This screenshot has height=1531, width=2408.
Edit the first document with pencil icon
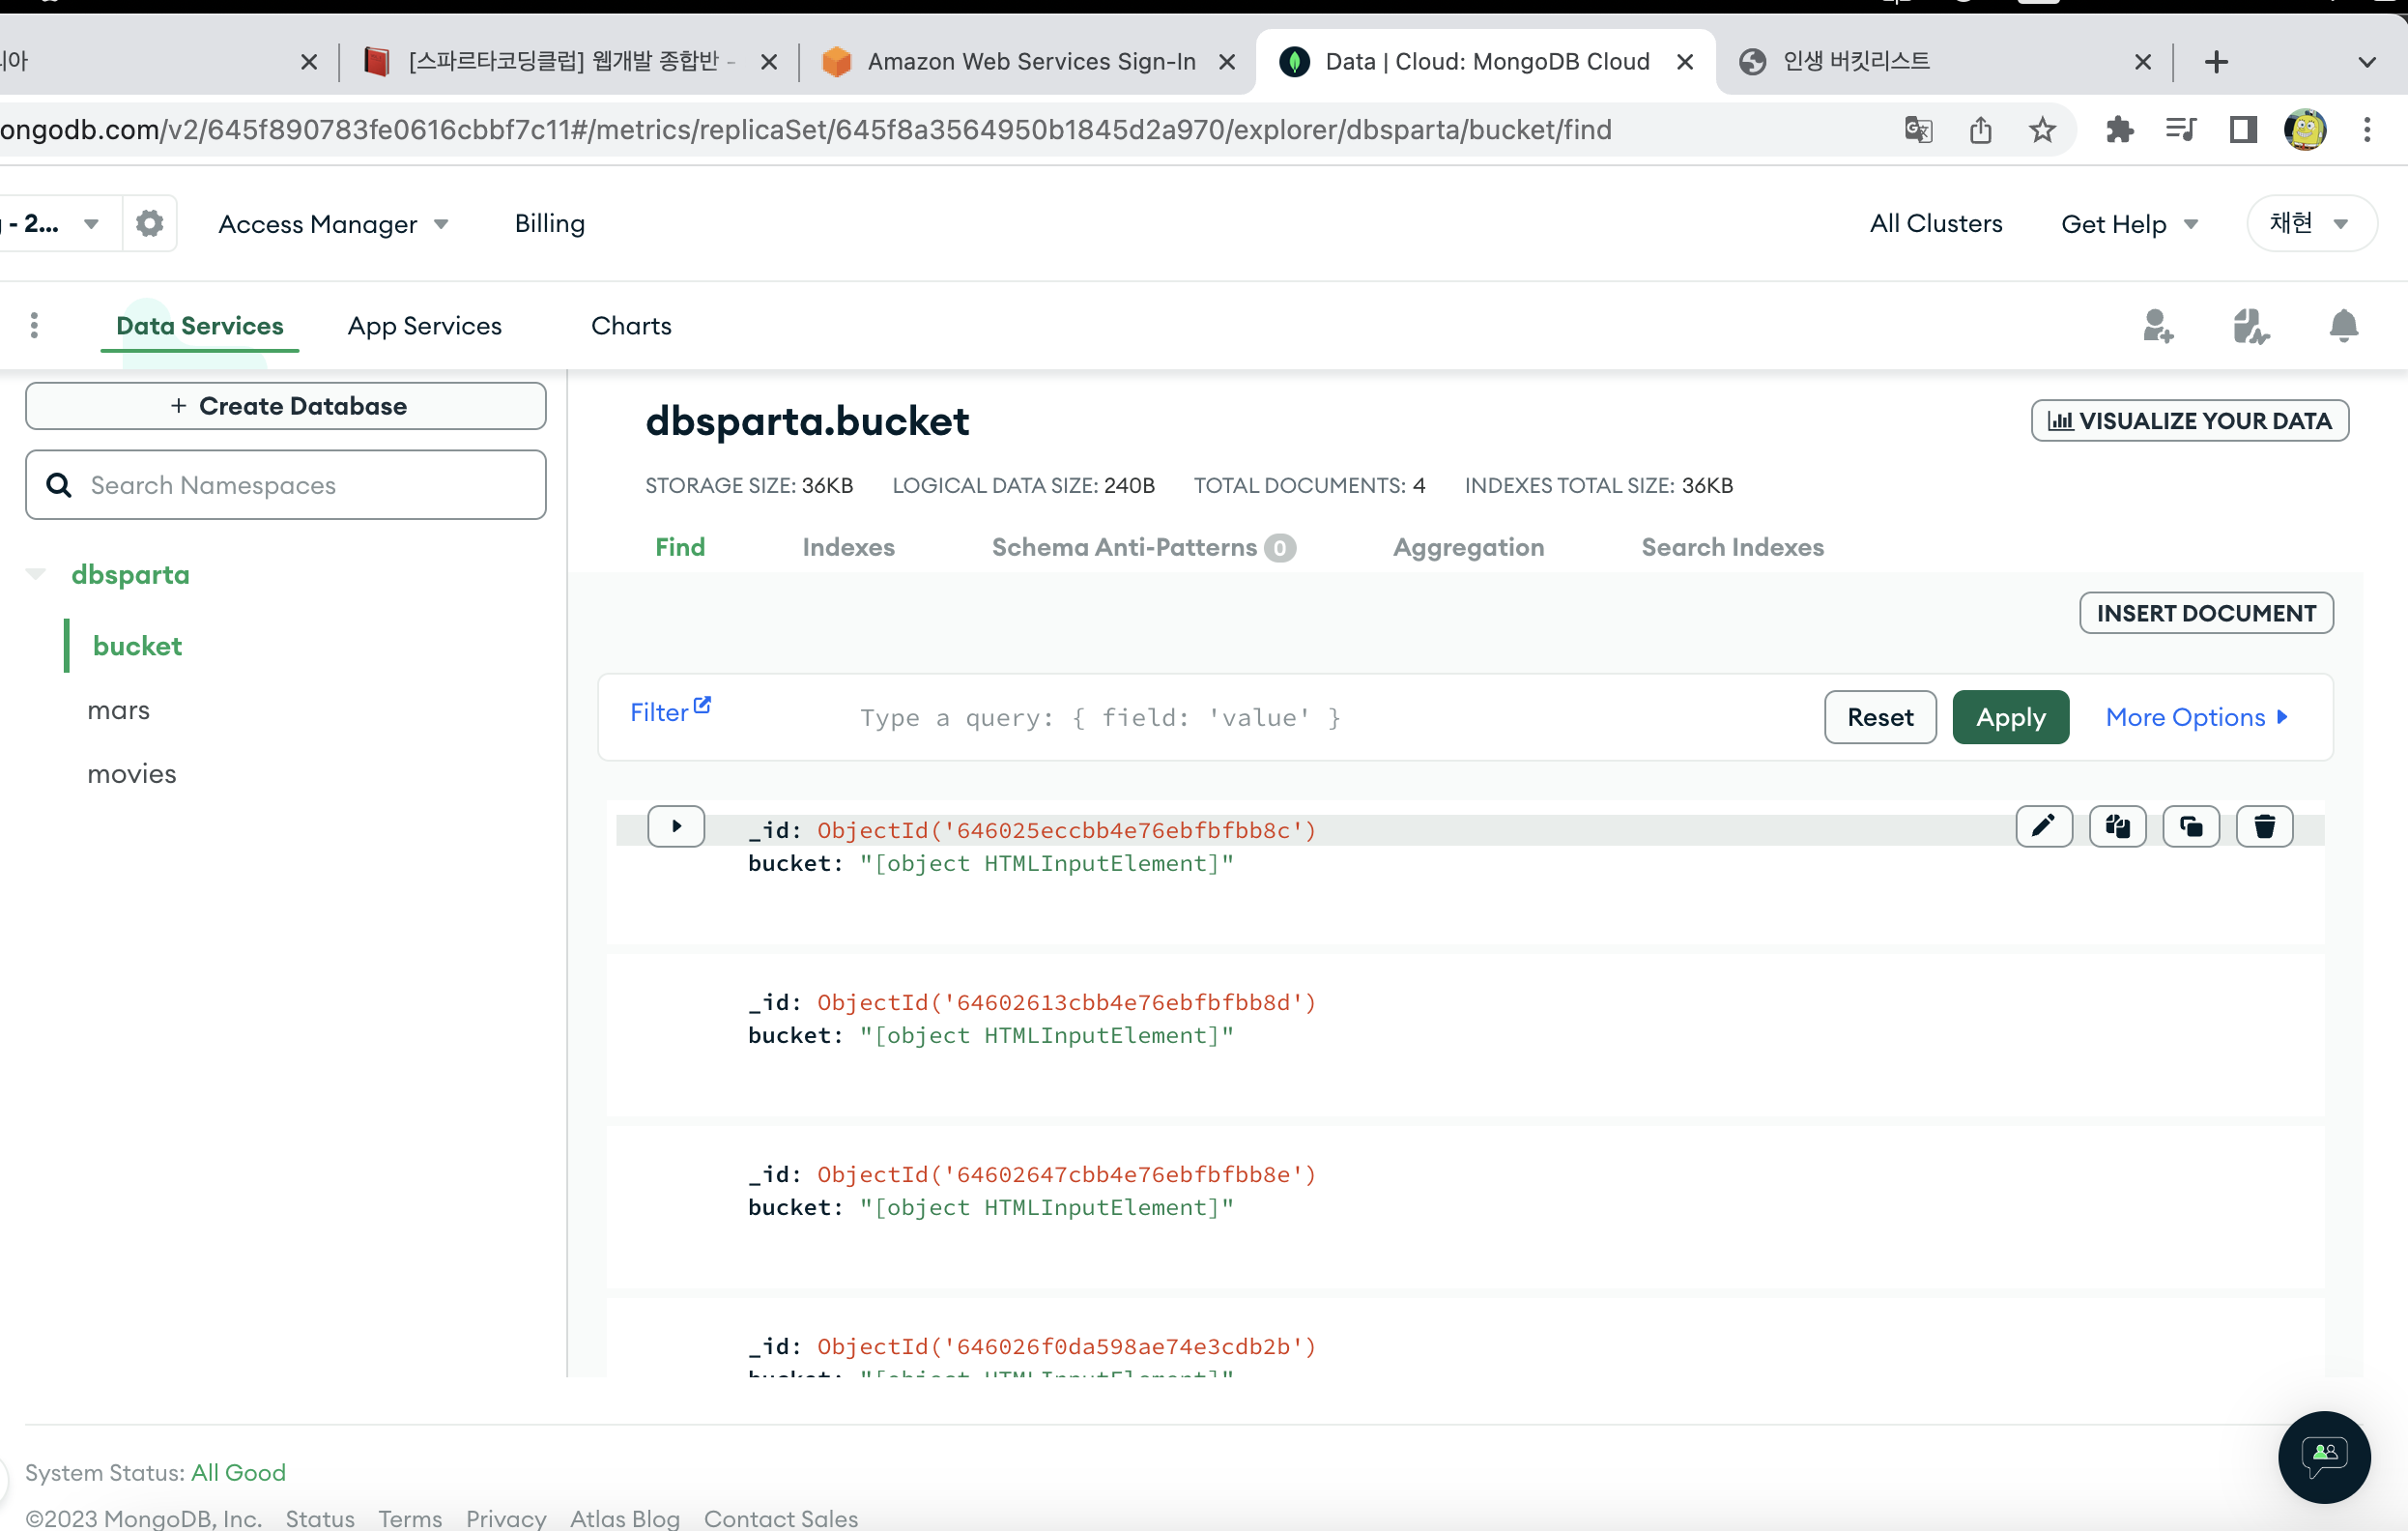(x=2044, y=826)
